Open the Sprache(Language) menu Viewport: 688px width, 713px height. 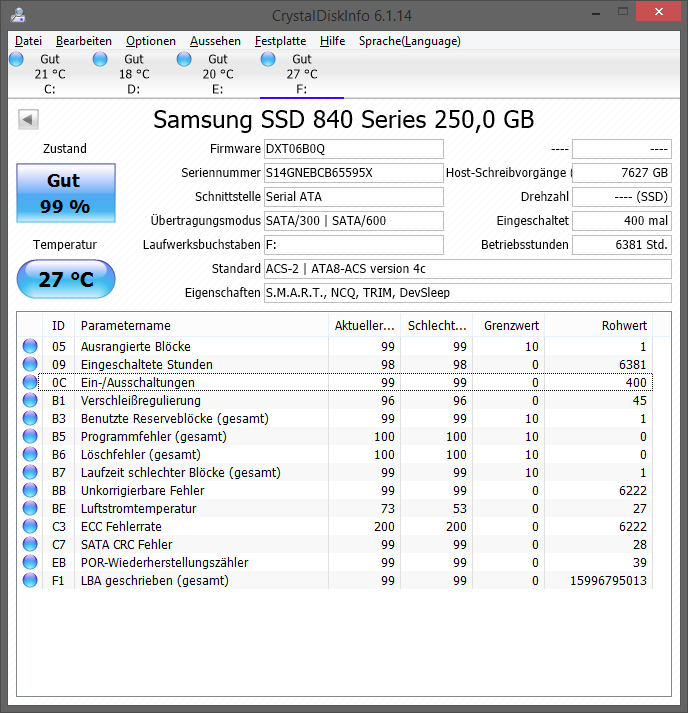click(409, 41)
